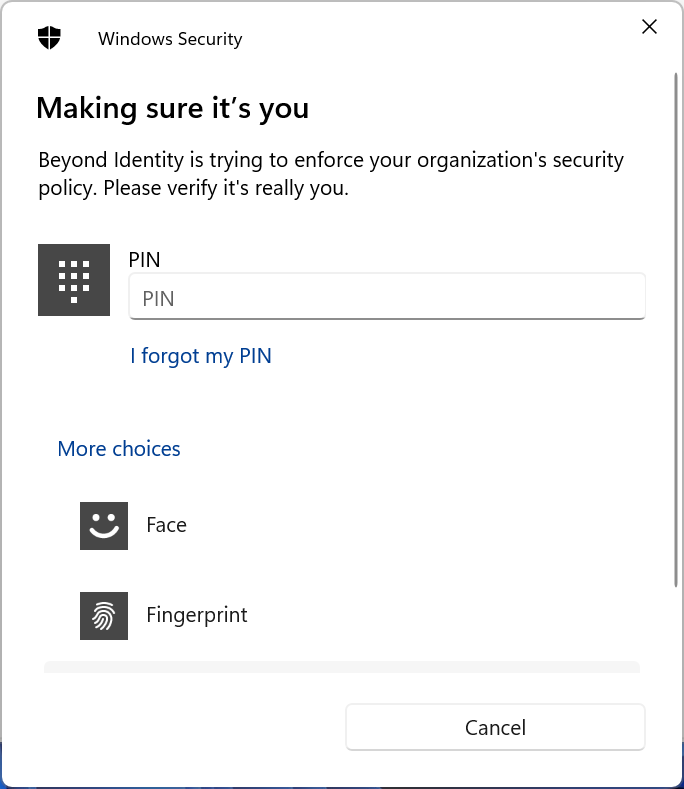
Task: Click the Beyond Identity policy description text
Action: [x=330, y=174]
